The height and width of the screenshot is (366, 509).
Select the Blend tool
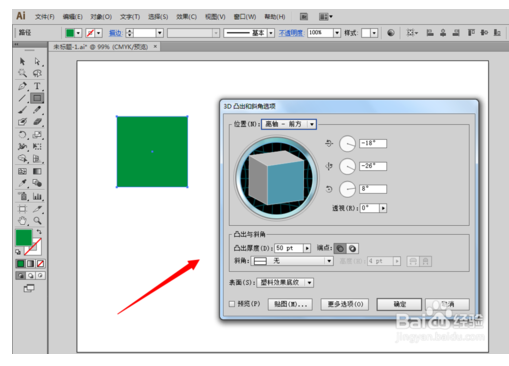click(x=37, y=183)
